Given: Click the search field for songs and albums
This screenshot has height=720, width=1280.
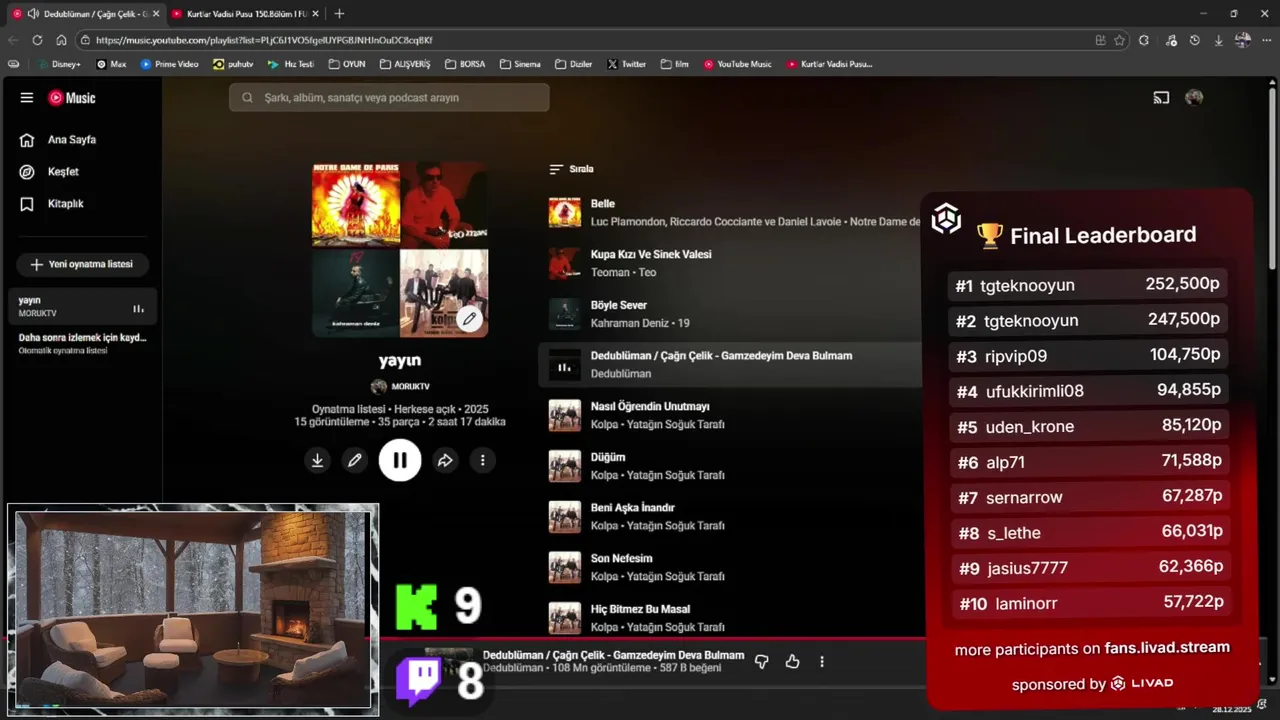Looking at the screenshot, I should 389,98.
